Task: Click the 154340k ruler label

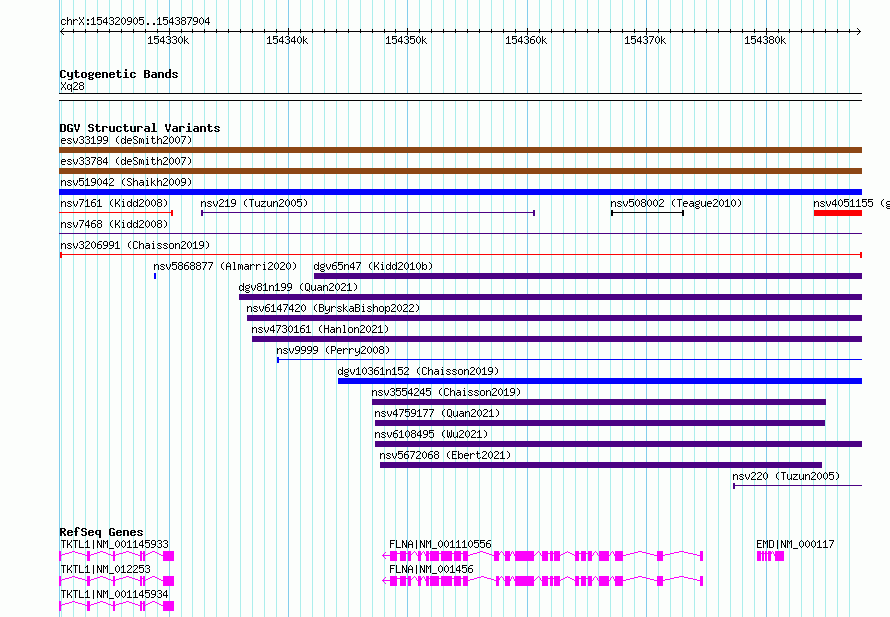Action: (x=287, y=40)
